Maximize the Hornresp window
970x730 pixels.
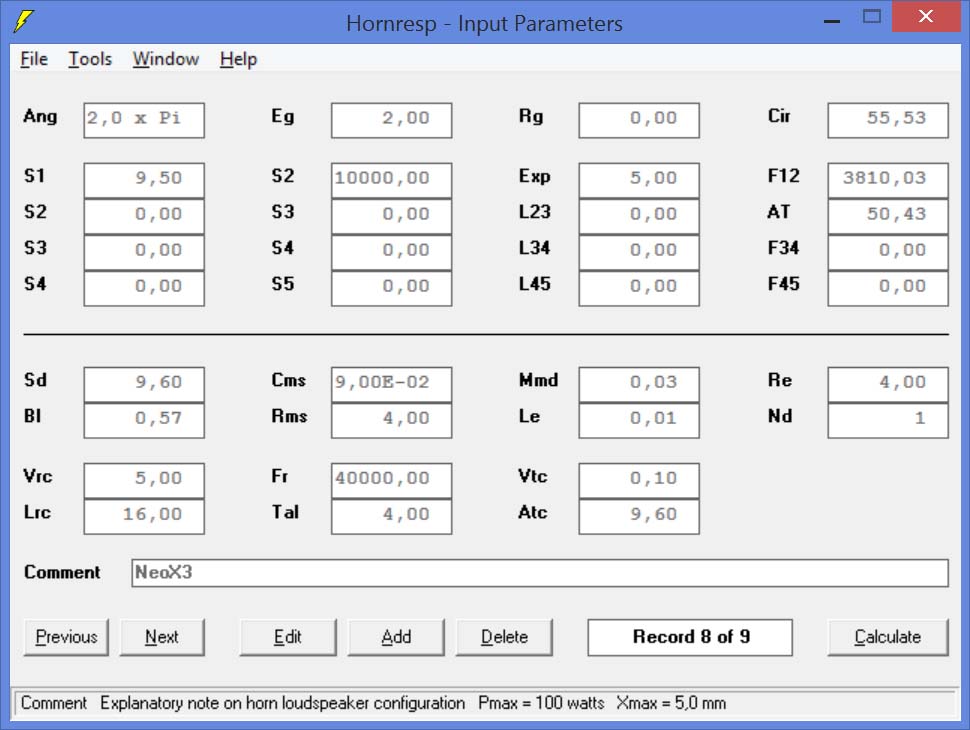(872, 17)
